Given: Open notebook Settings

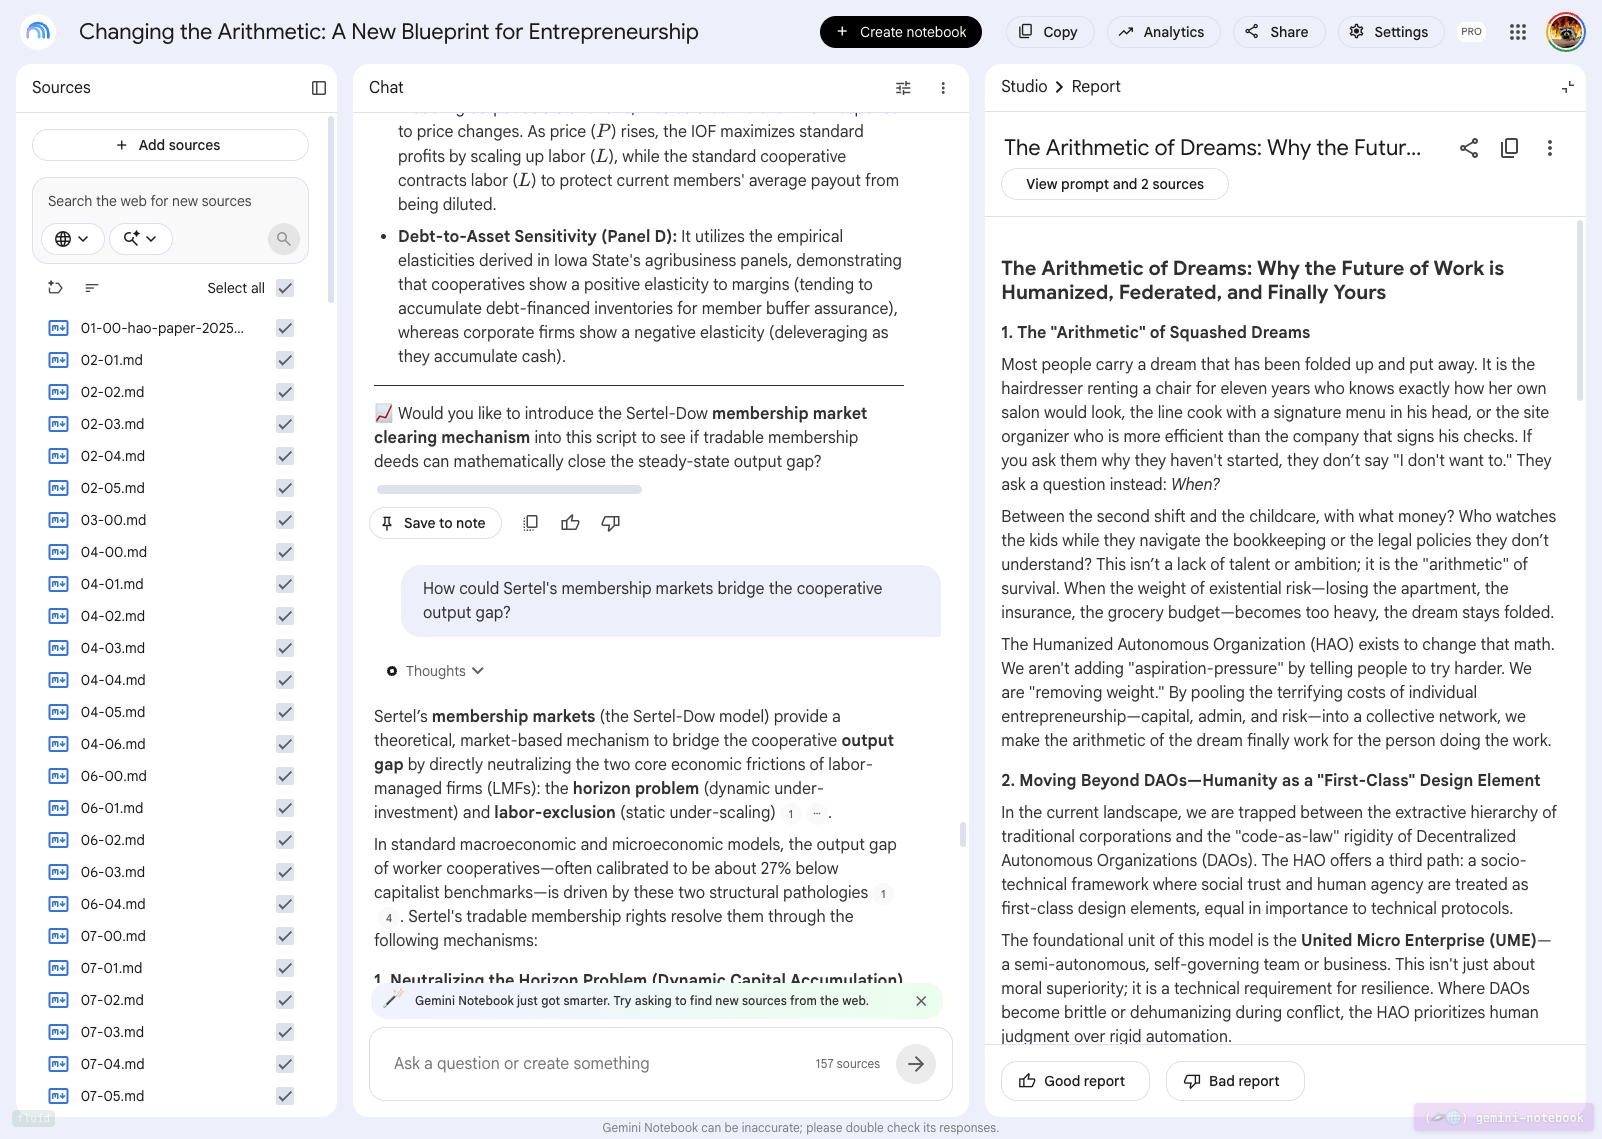Looking at the screenshot, I should click(x=1389, y=32).
